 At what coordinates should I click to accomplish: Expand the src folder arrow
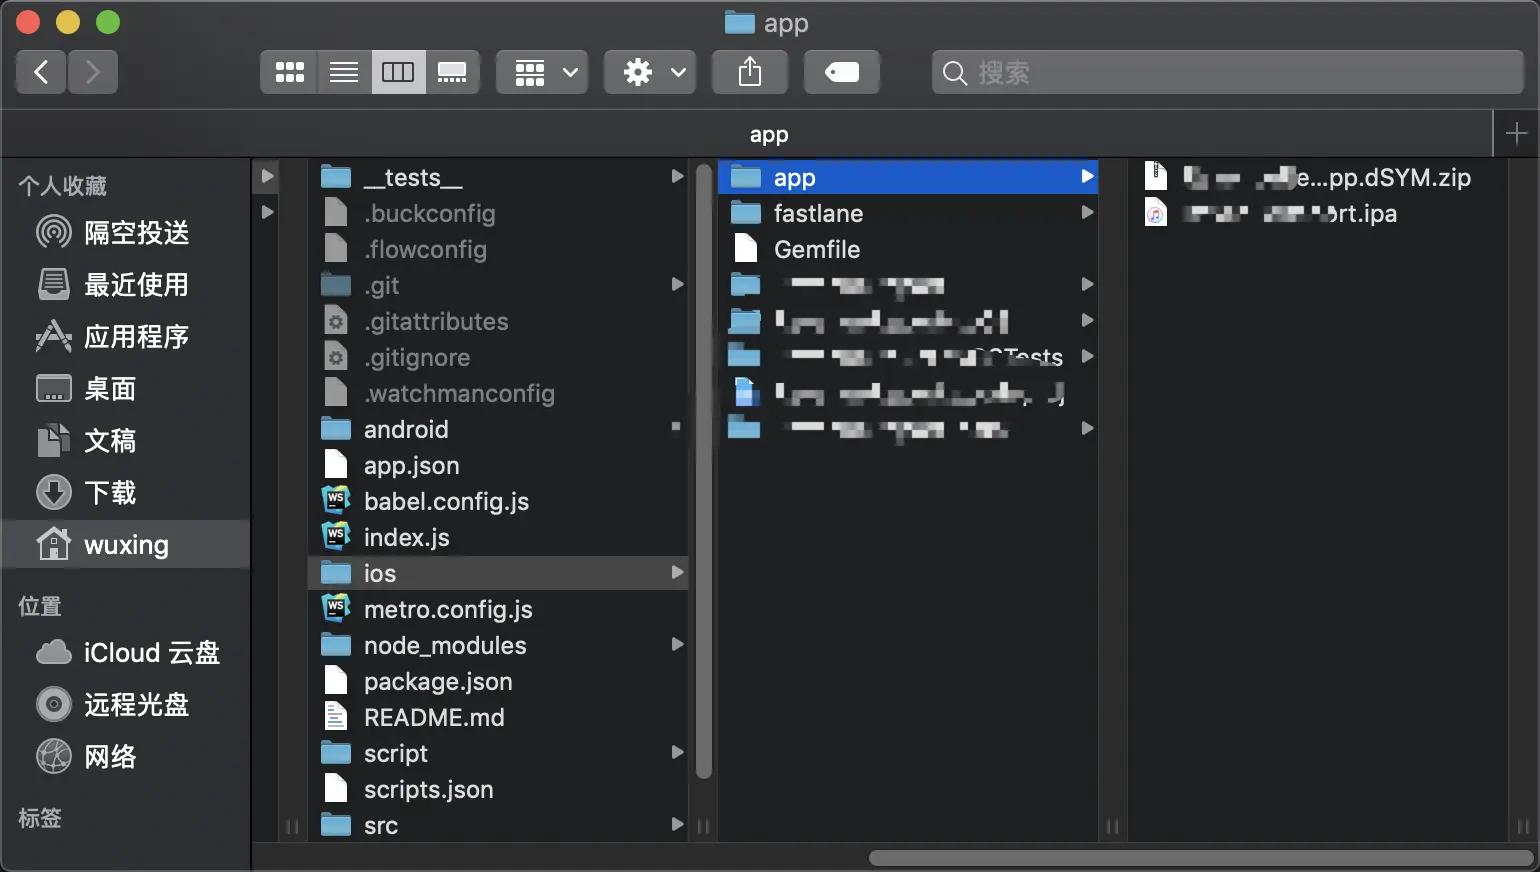(x=677, y=825)
